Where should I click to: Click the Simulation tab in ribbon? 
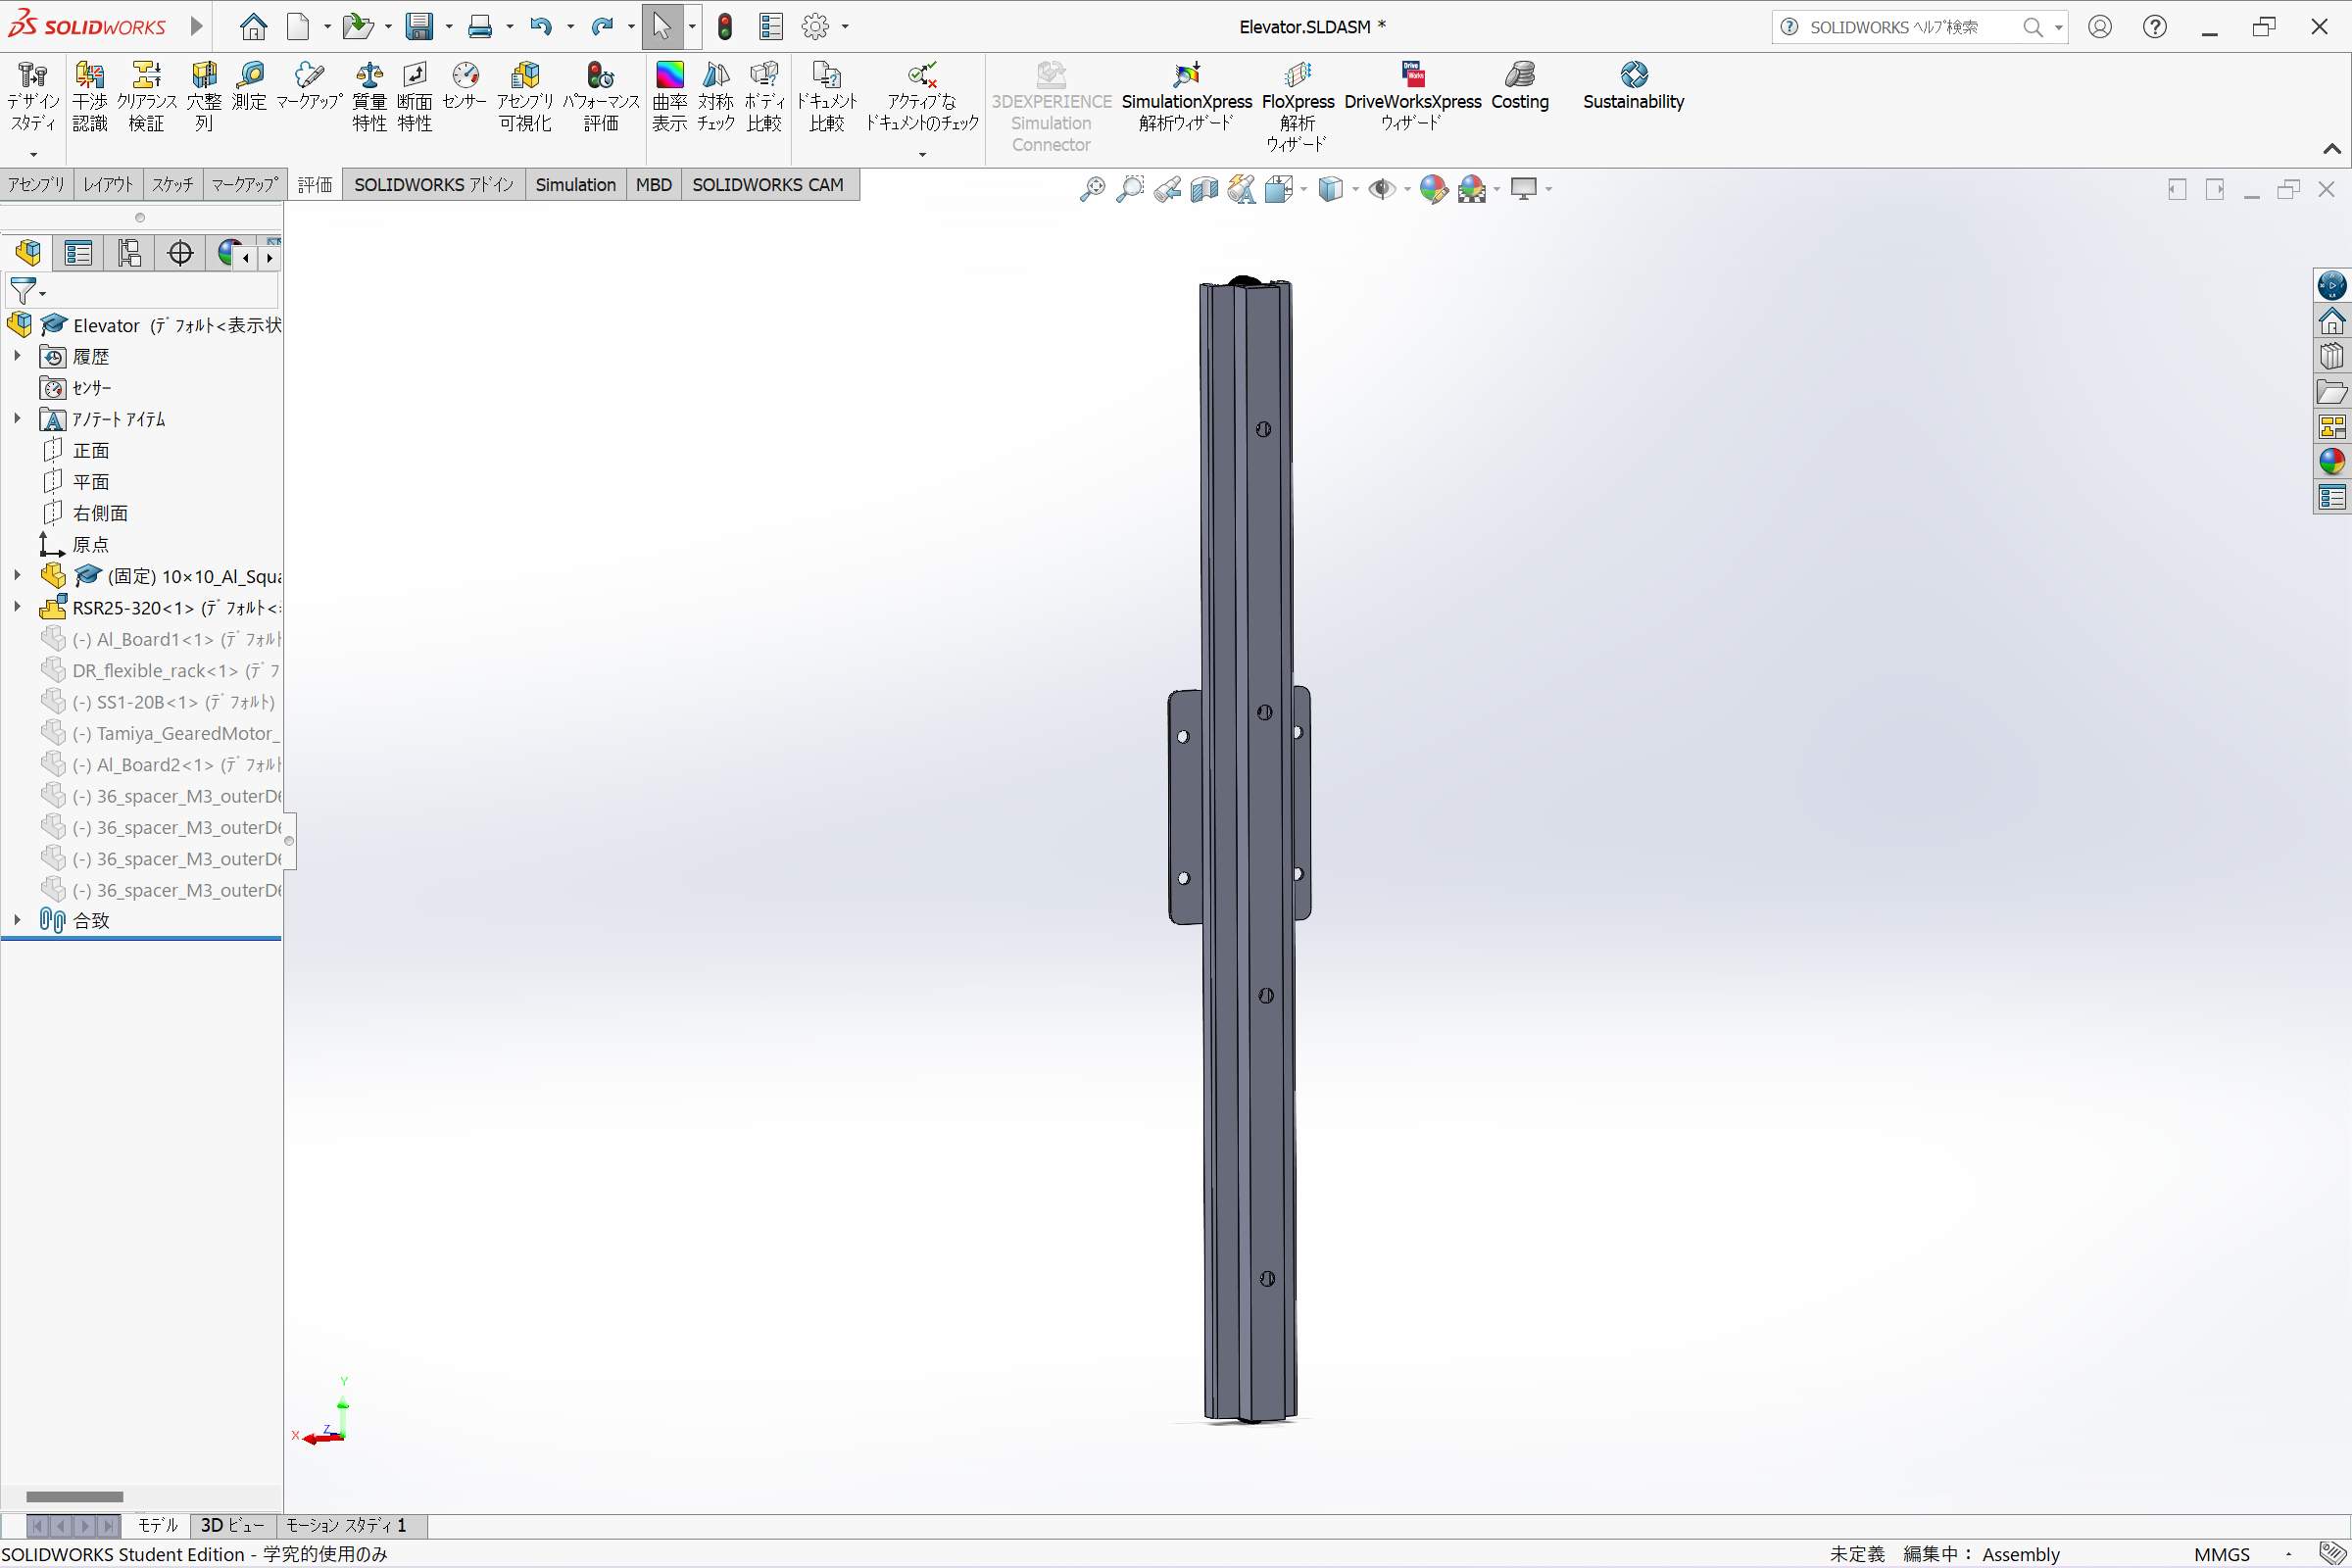coord(576,184)
